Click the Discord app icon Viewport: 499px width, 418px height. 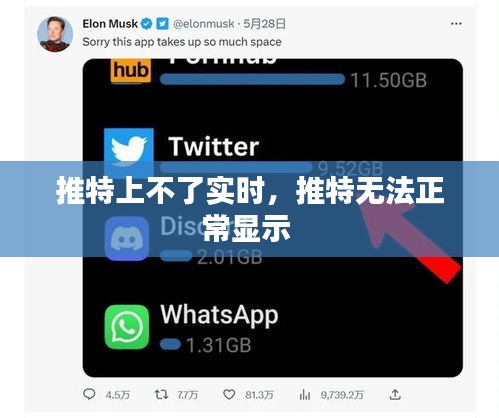click(127, 238)
